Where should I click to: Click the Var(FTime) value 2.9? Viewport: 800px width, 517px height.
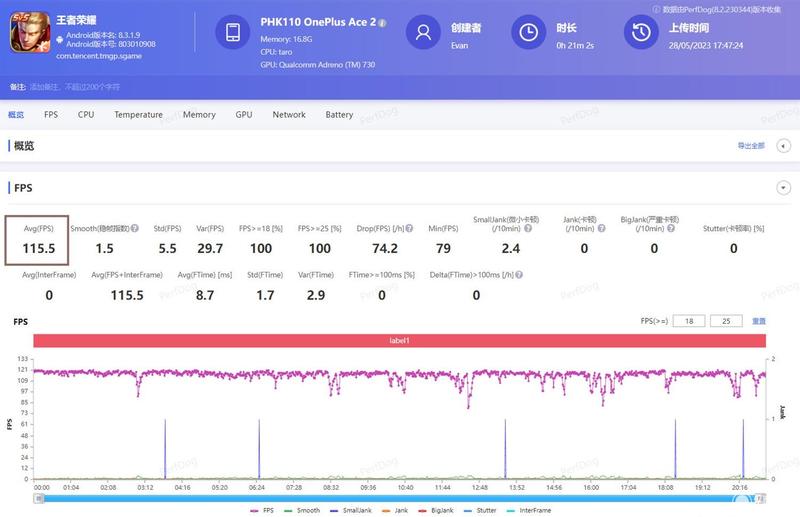click(x=316, y=296)
